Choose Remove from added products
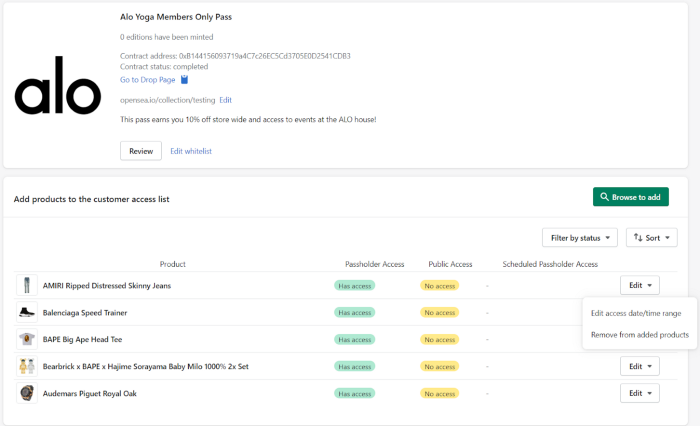This screenshot has width=700, height=426. 640,335
